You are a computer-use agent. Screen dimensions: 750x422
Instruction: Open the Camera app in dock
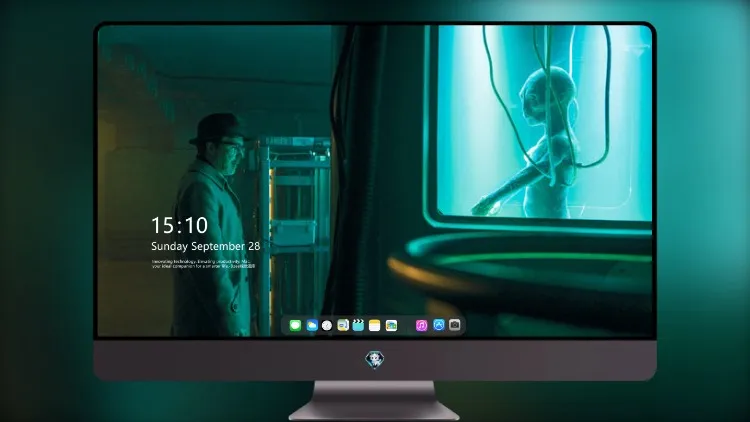(455, 325)
